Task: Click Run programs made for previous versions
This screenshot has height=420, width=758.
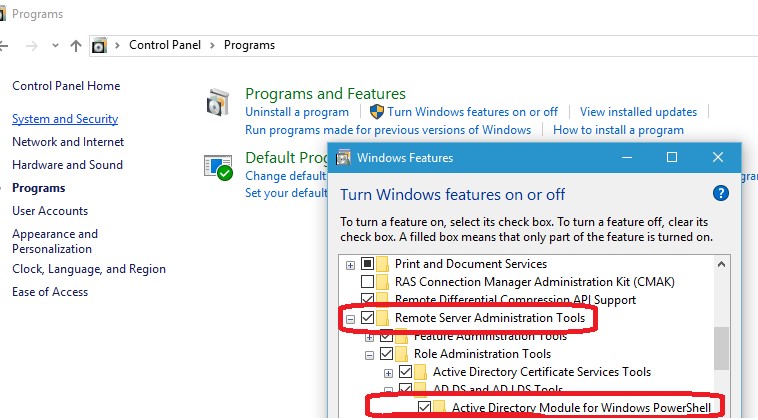Action: tap(388, 130)
